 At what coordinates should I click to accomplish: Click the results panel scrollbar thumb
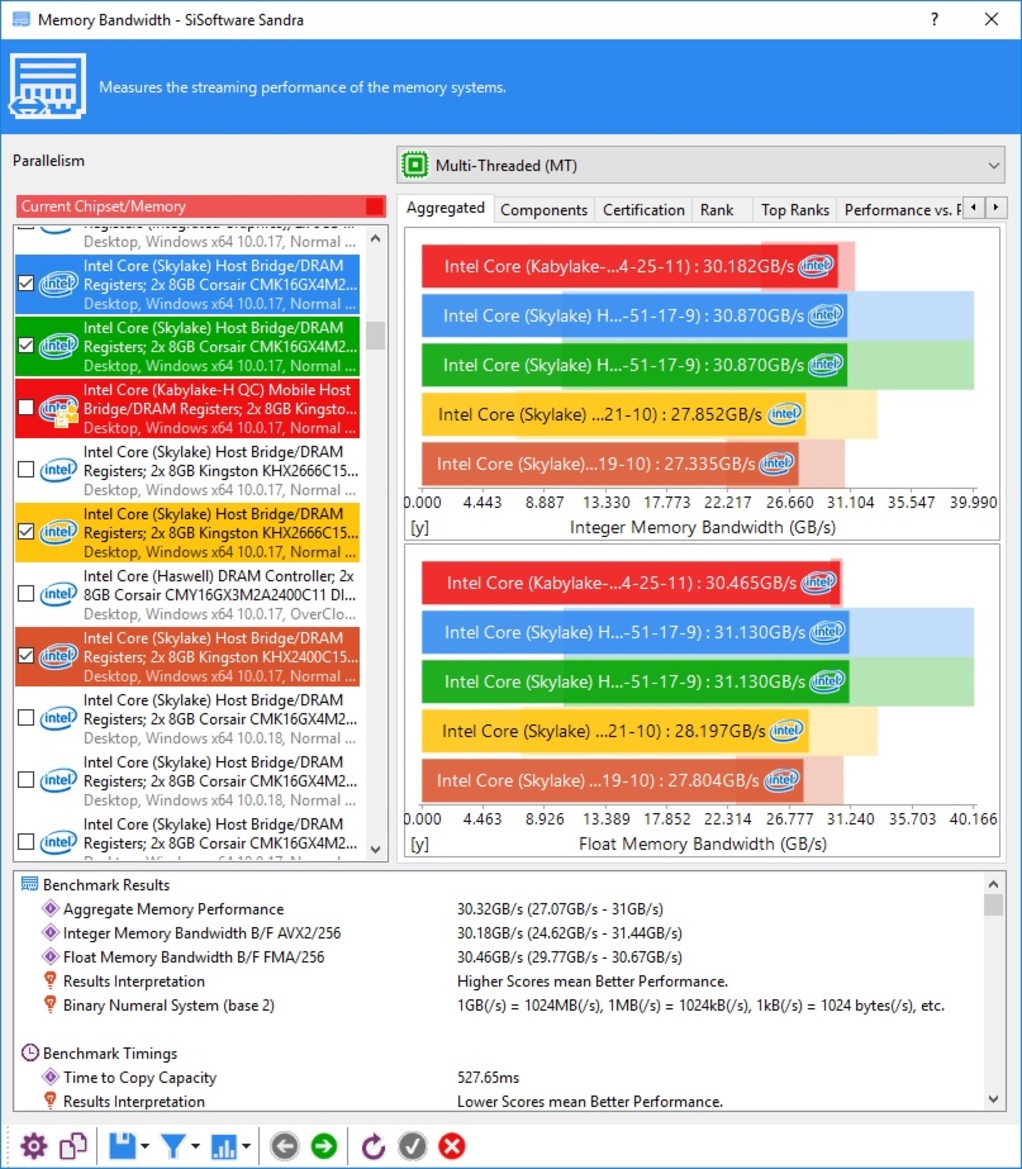(993, 904)
